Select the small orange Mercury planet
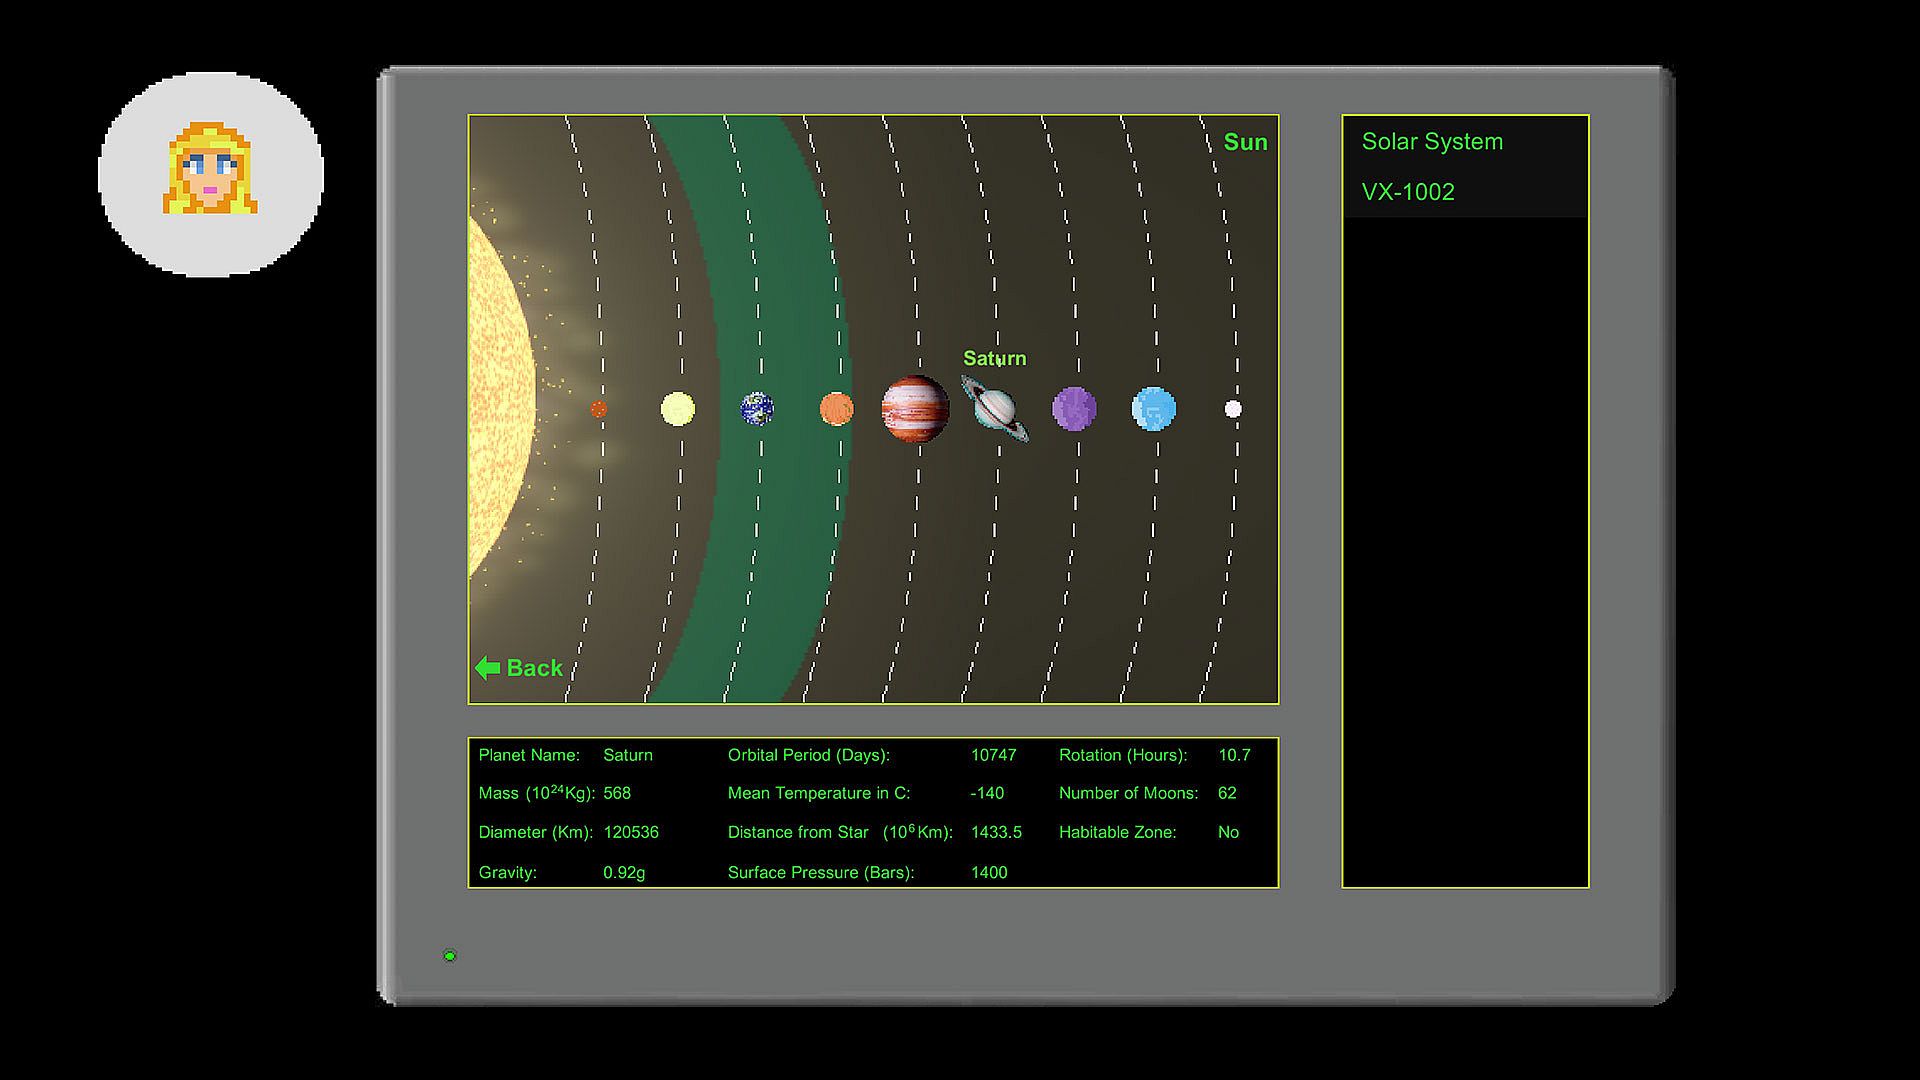 coord(598,409)
